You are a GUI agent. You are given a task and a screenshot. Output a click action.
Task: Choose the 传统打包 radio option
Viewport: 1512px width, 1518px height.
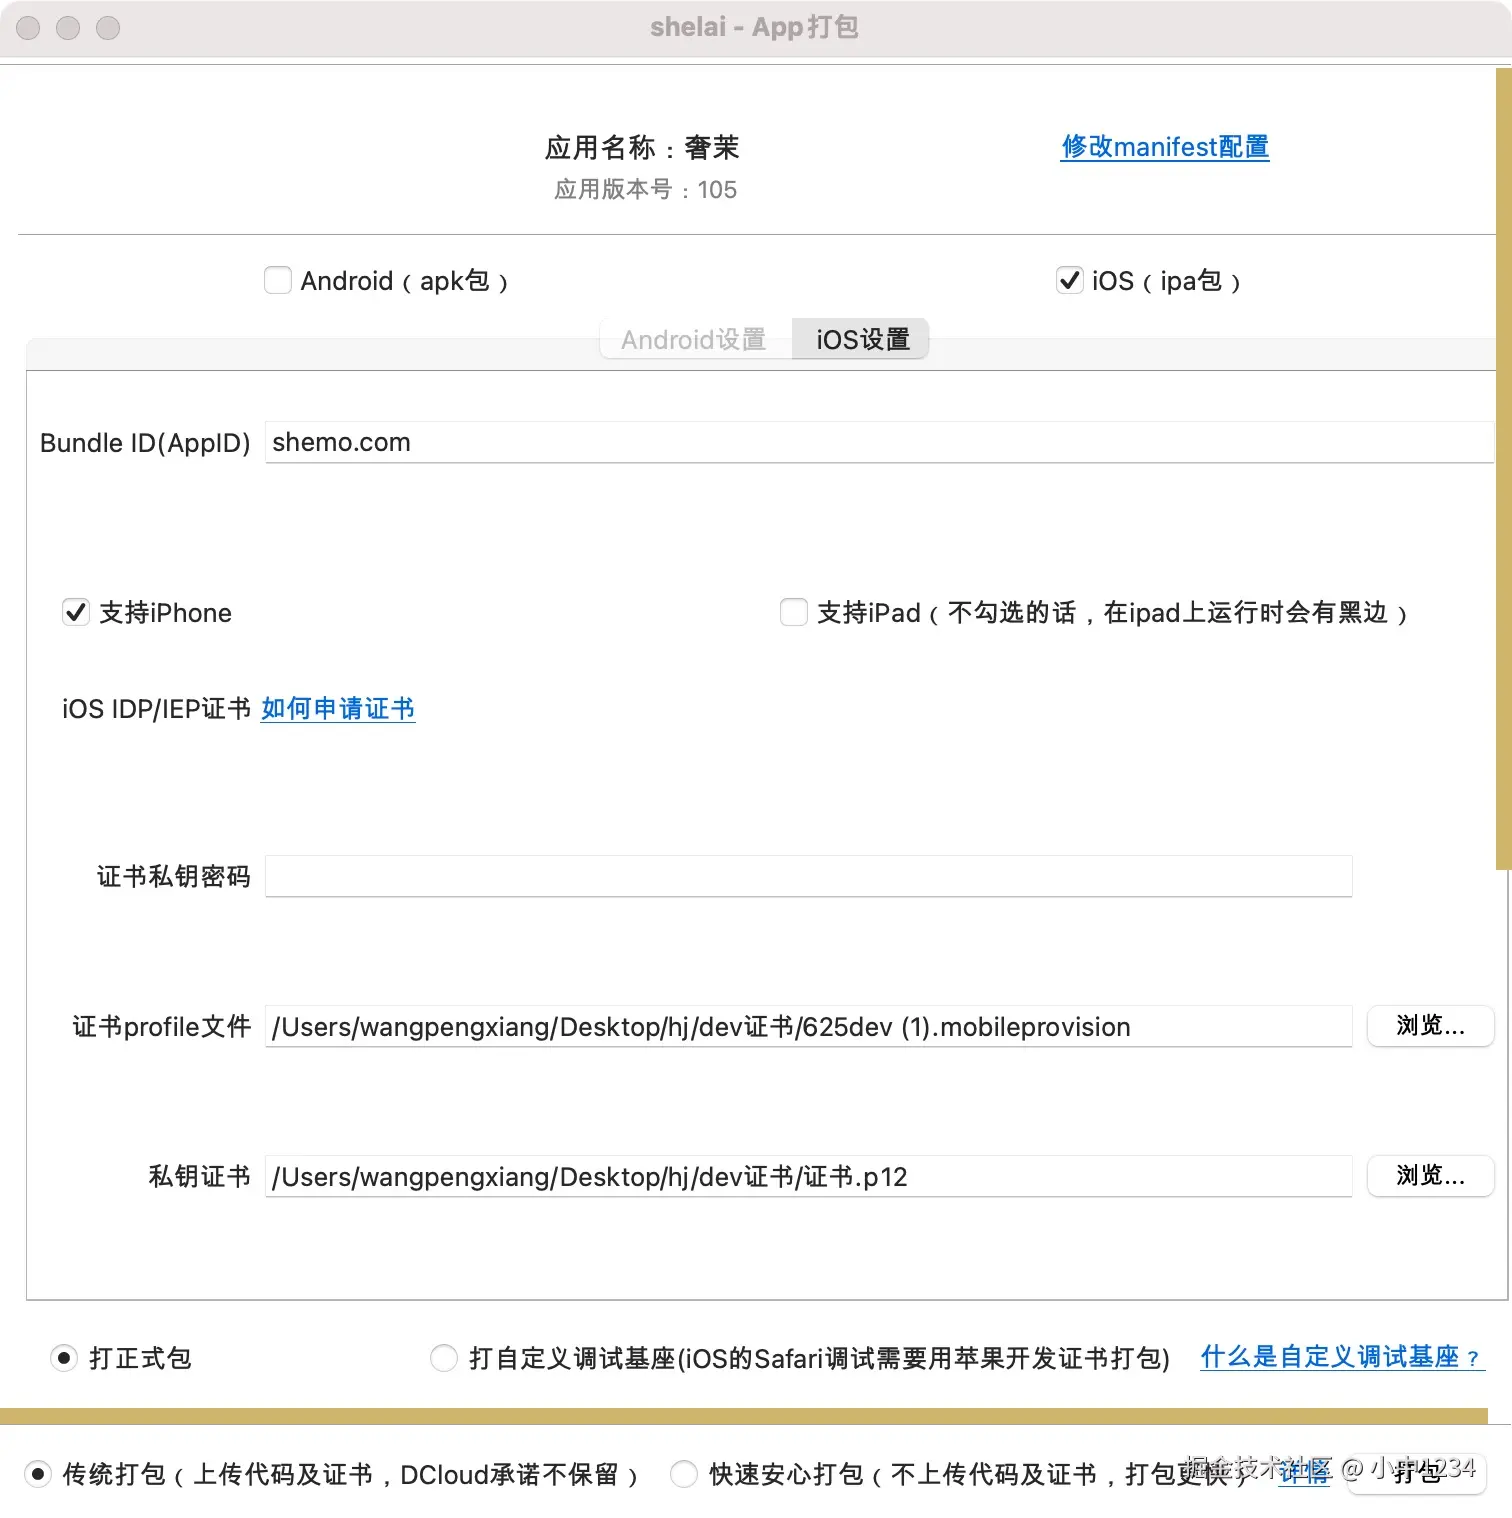click(x=38, y=1474)
